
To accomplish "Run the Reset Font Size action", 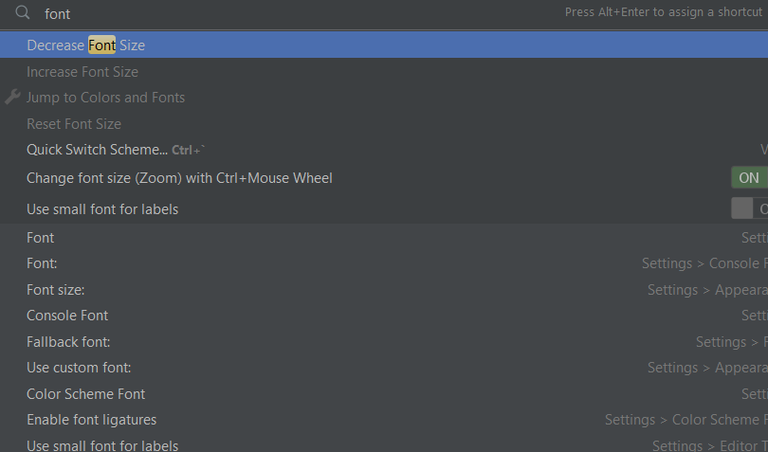I will pyautogui.click(x=74, y=124).
